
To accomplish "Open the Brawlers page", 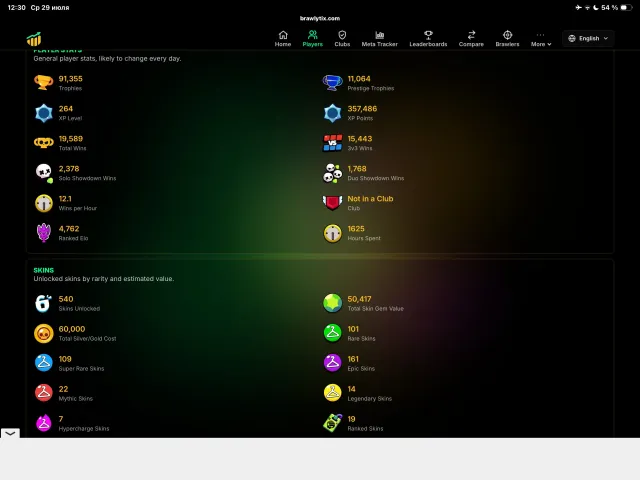I will (507, 39).
